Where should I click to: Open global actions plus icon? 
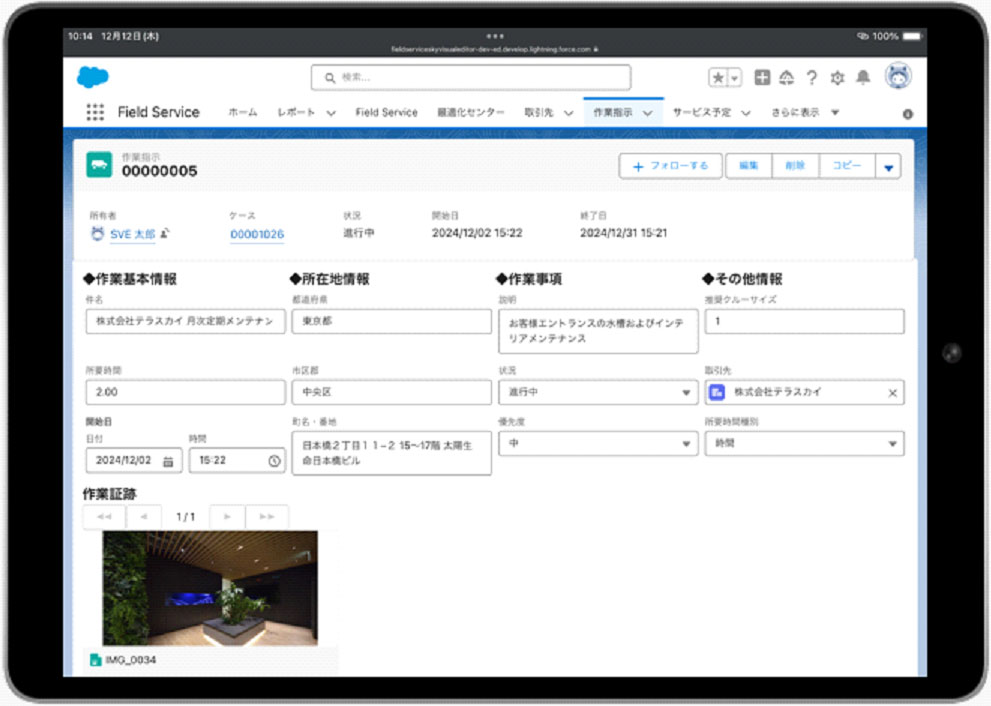click(762, 77)
